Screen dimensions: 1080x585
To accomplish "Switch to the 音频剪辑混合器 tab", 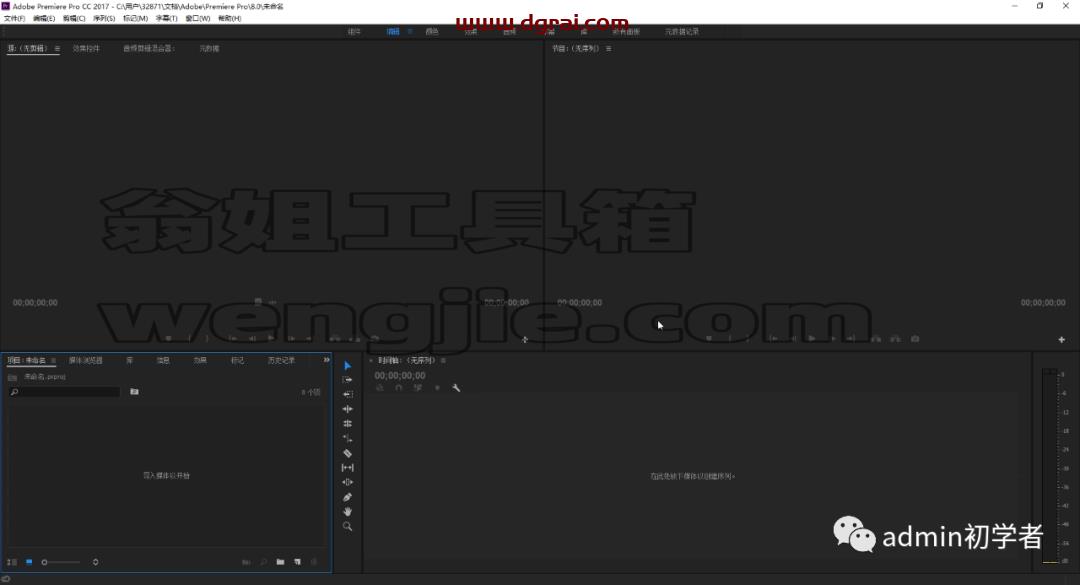I will [149, 49].
